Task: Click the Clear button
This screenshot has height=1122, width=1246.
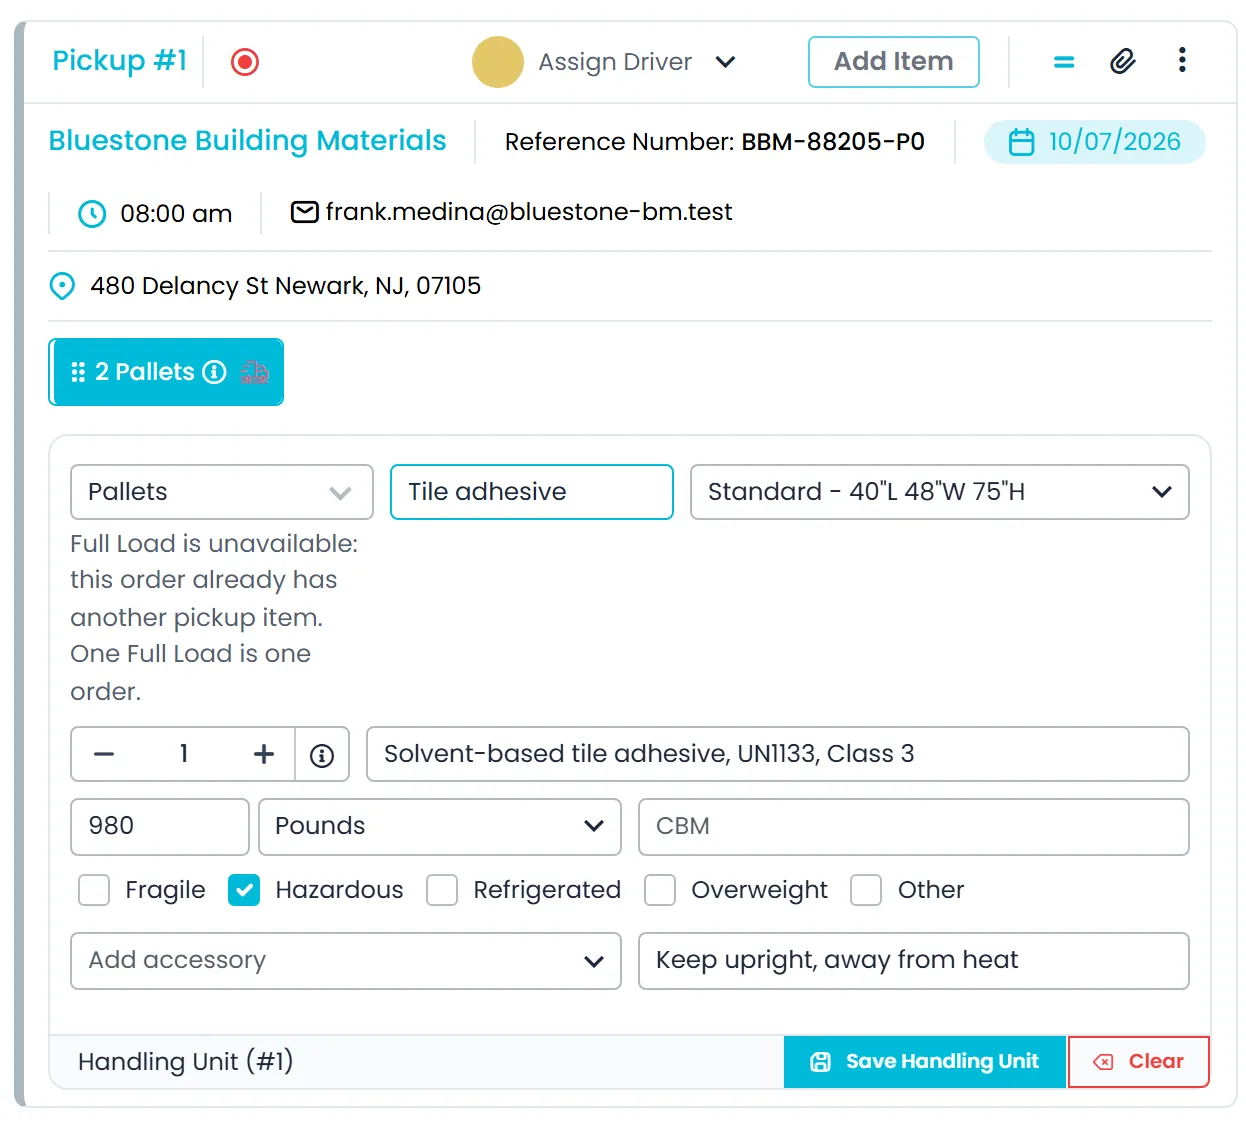Action: click(1139, 1062)
